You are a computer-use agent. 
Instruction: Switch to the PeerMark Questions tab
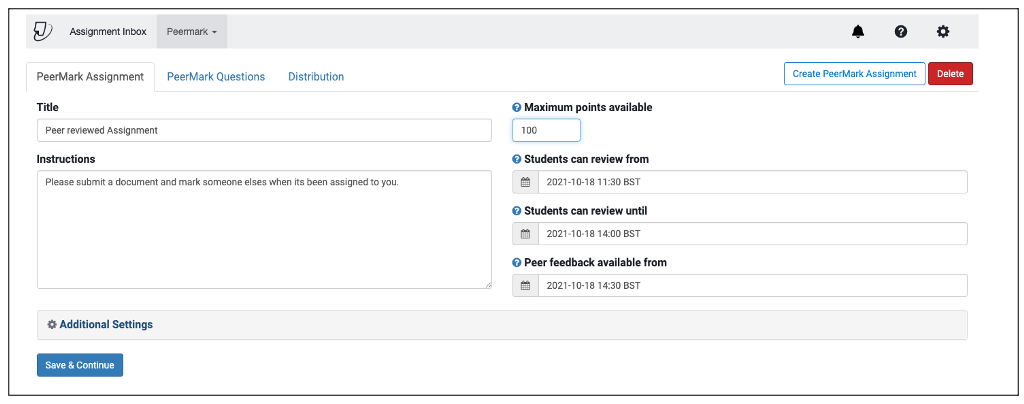216,76
